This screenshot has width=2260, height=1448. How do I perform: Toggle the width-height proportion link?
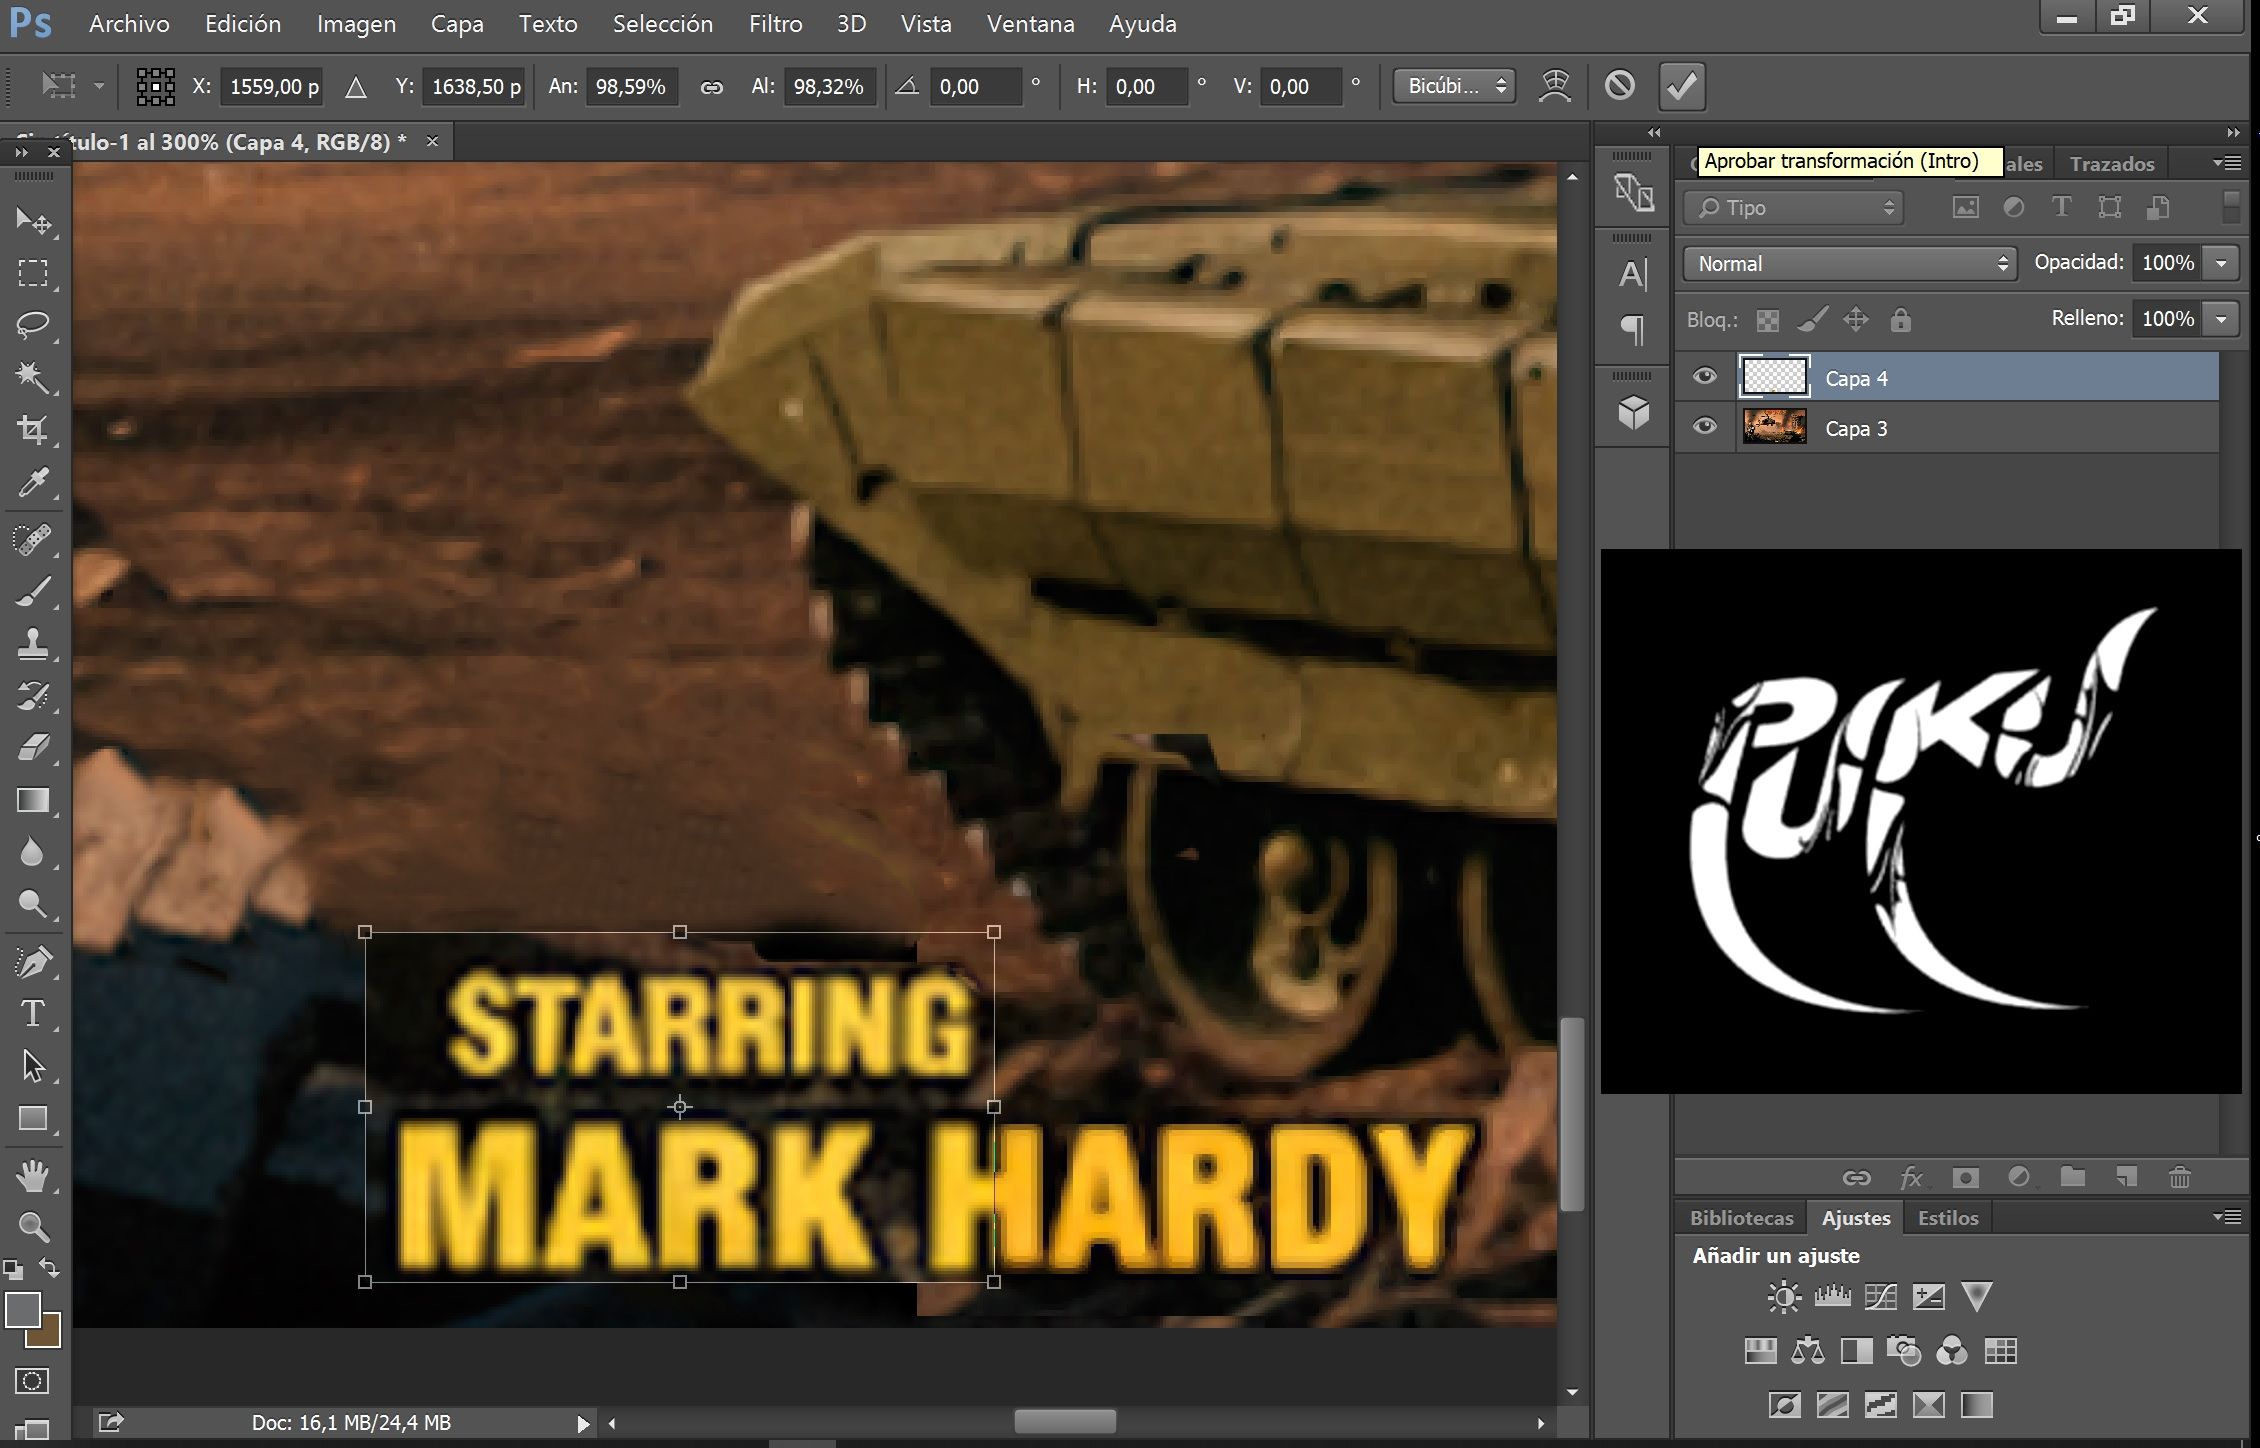pos(711,87)
